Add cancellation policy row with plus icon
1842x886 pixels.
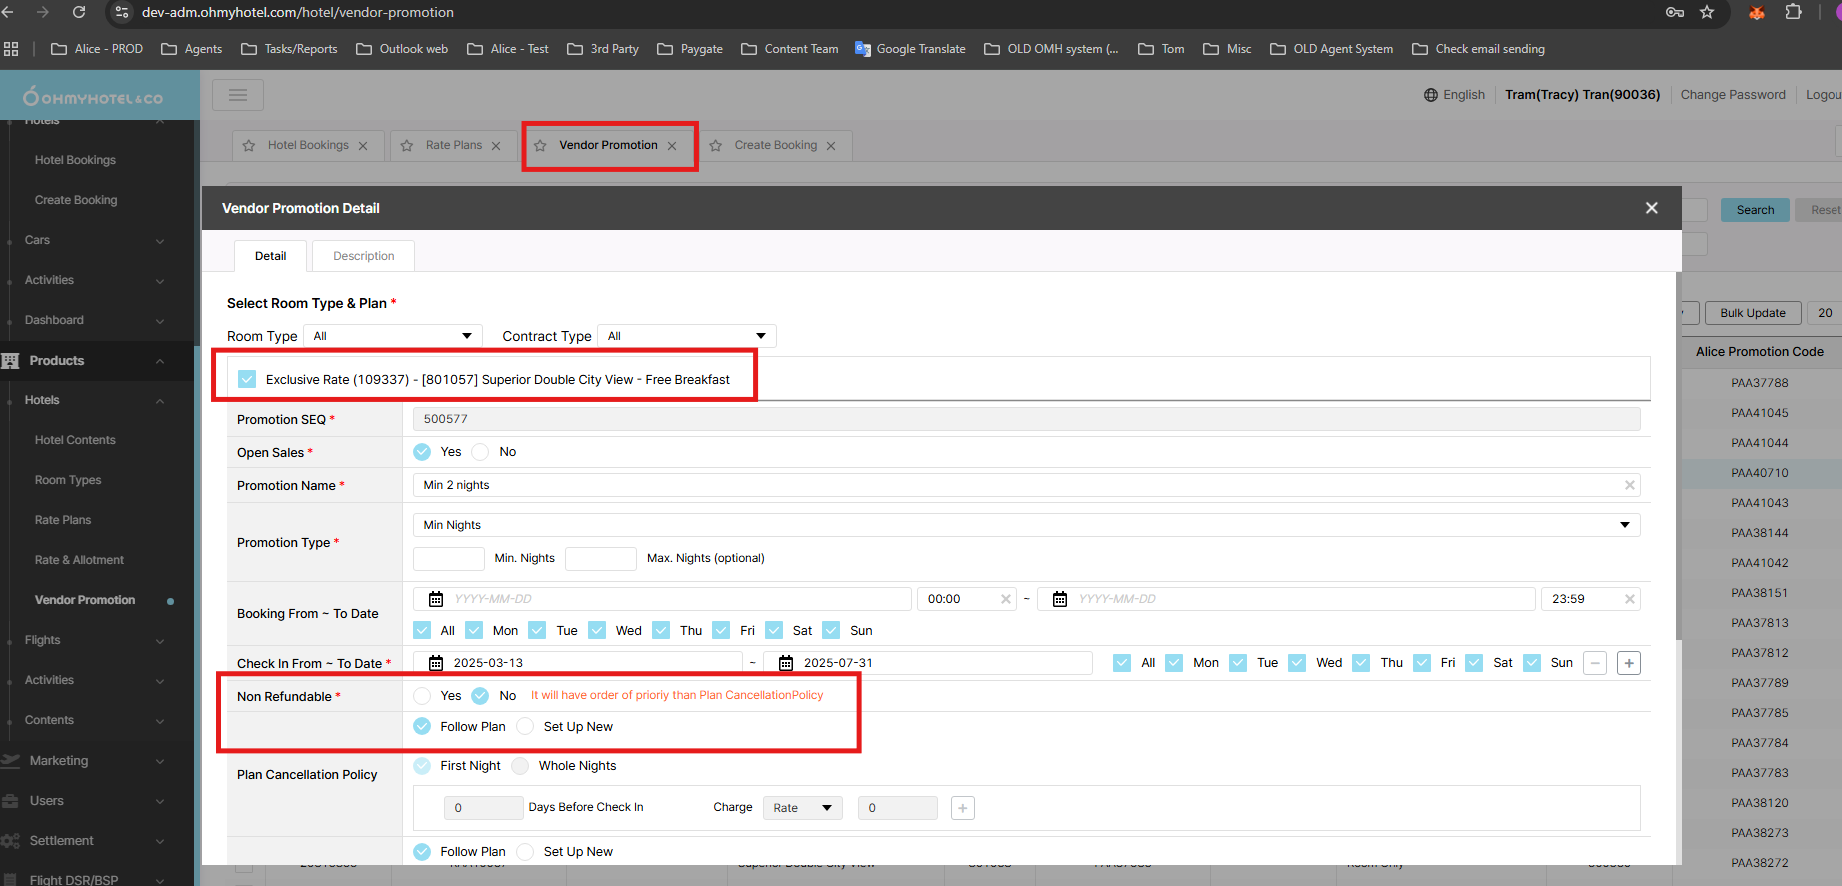point(963,808)
